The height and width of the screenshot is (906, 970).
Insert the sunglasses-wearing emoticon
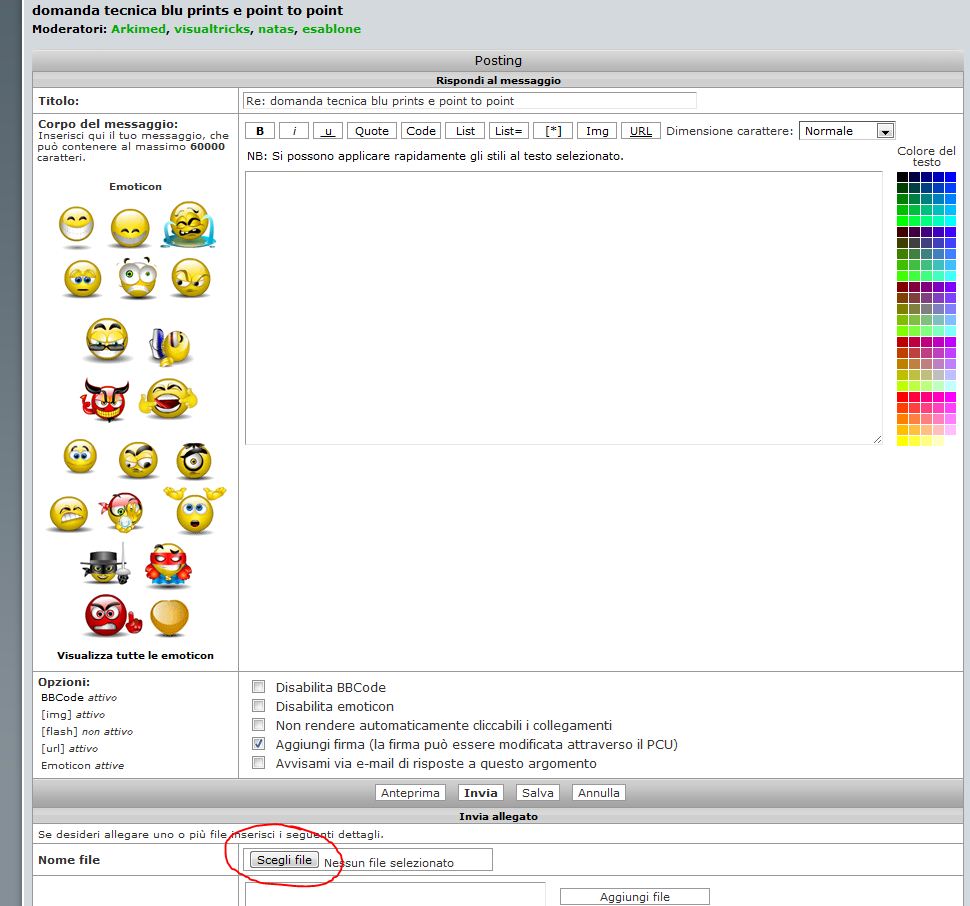click(107, 340)
